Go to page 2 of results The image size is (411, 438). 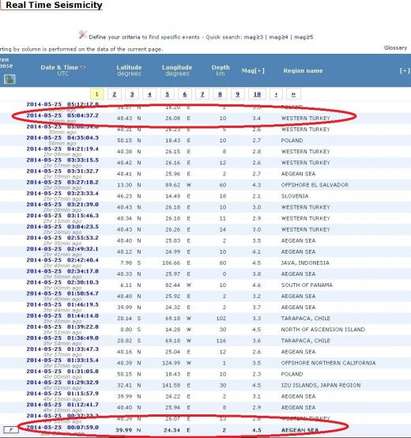pyautogui.click(x=114, y=94)
